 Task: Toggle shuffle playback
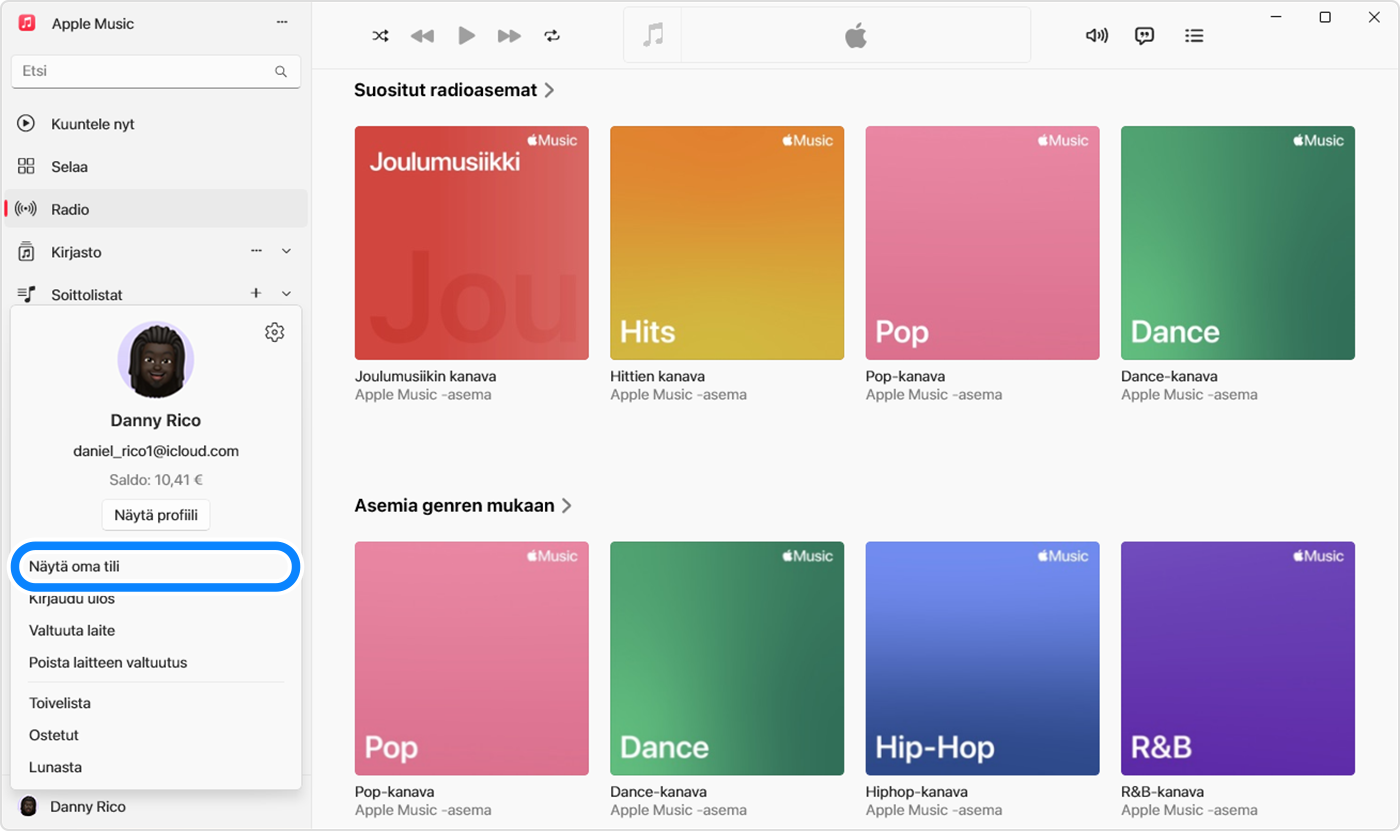380,36
